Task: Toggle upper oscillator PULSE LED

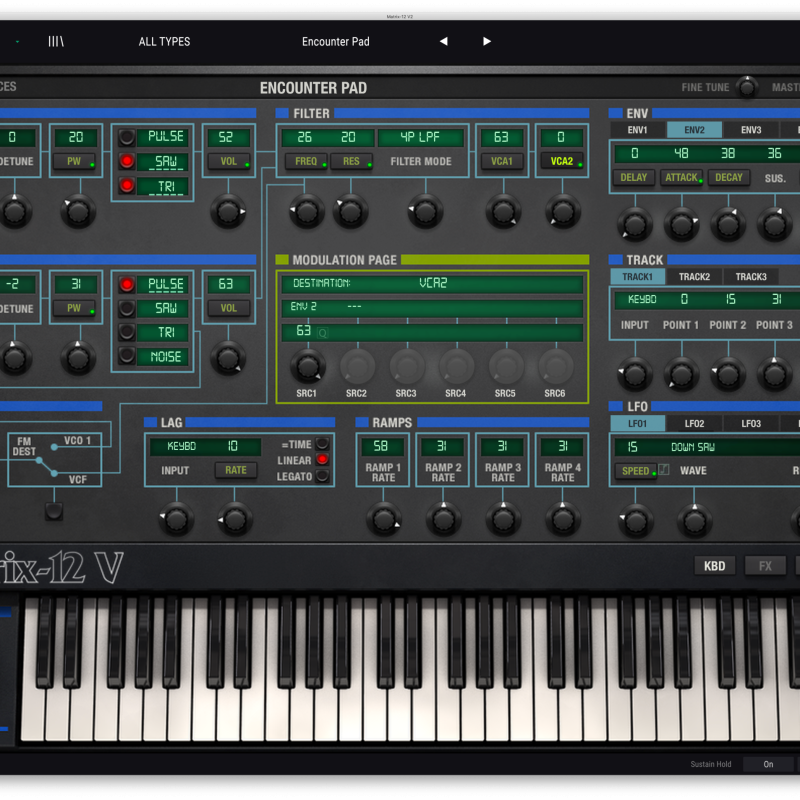Action: [x=127, y=137]
